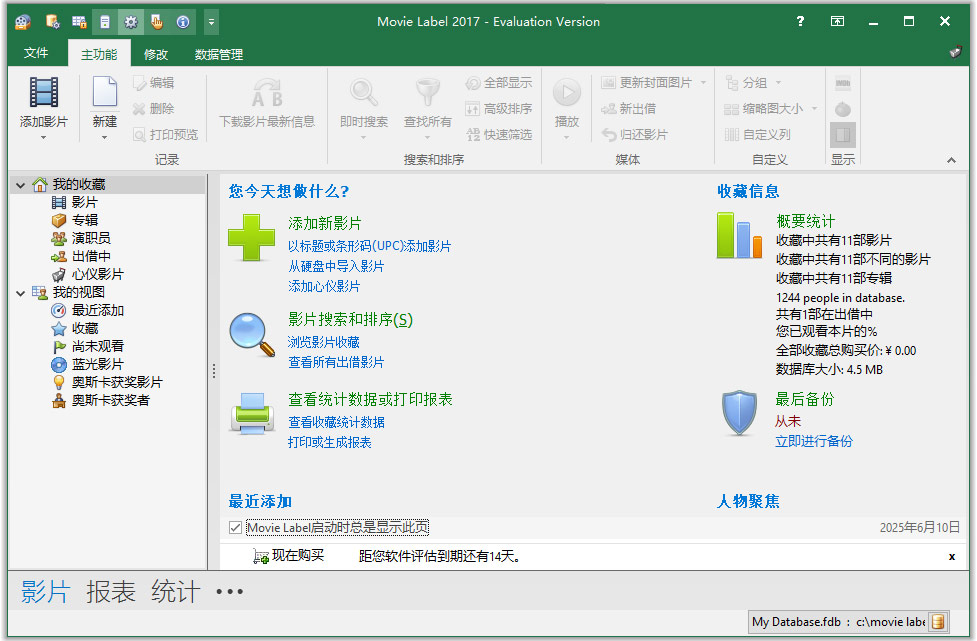Viewport: 977px width, 641px height.
Task: Click the View all loaned movies (查看所有出借影片) link
Action: pos(336,362)
